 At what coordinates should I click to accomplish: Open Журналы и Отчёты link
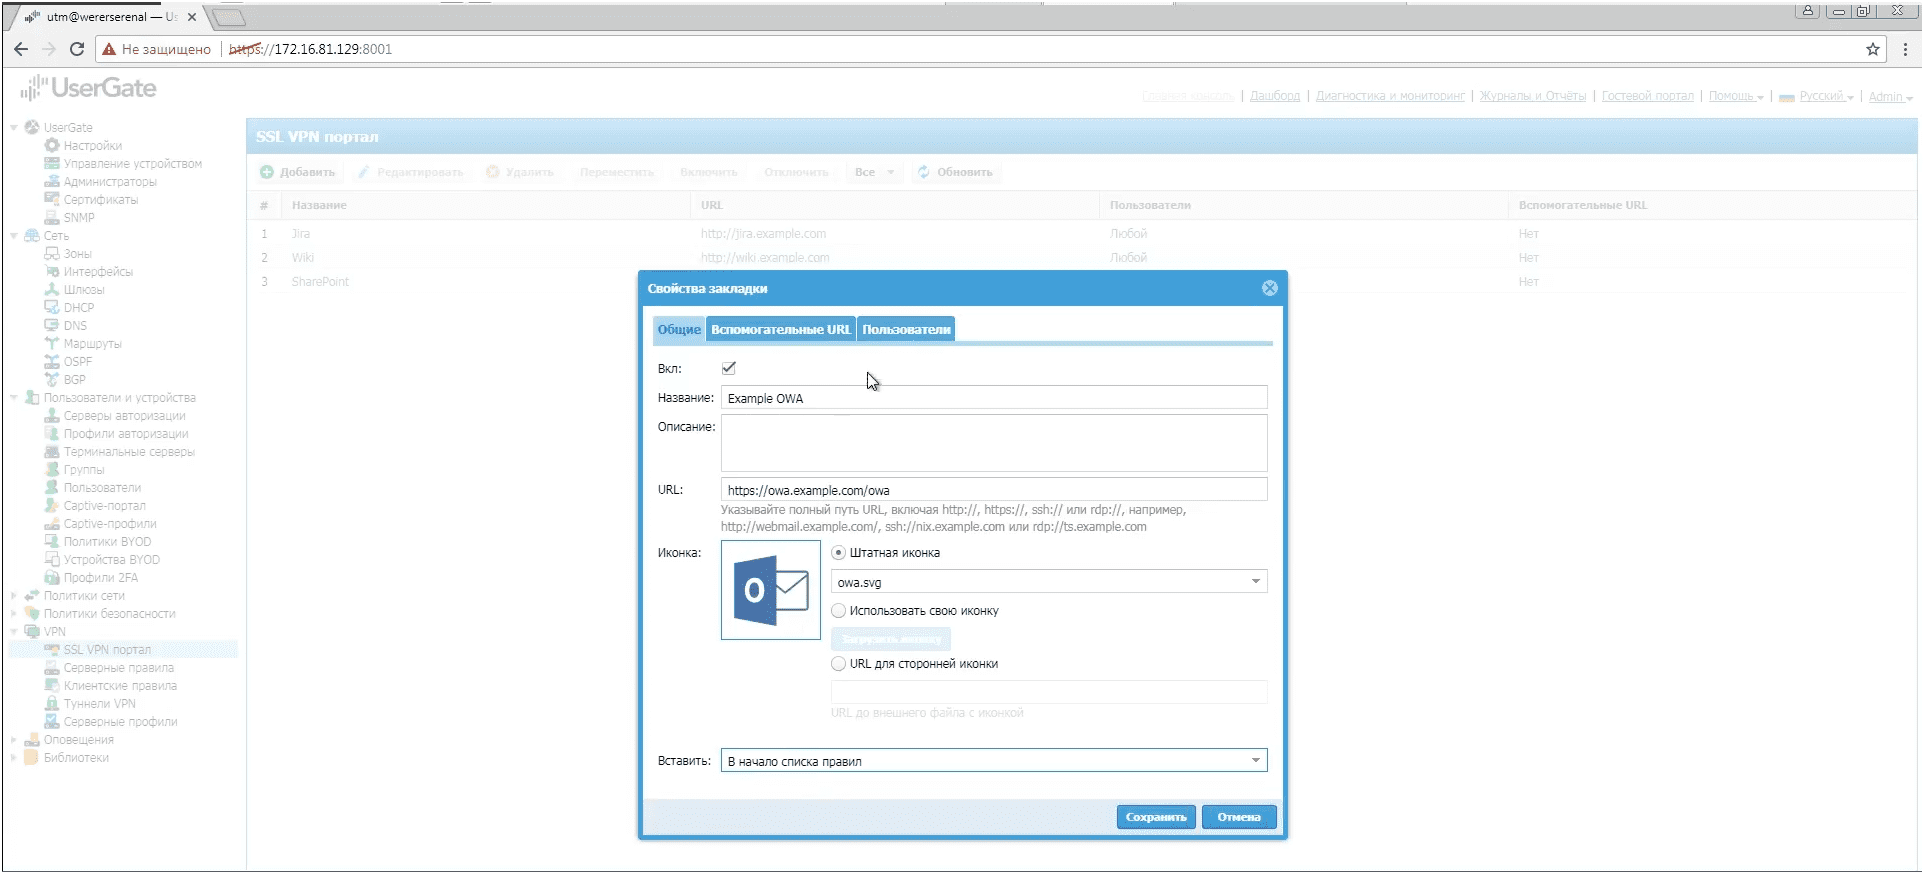[x=1533, y=96]
